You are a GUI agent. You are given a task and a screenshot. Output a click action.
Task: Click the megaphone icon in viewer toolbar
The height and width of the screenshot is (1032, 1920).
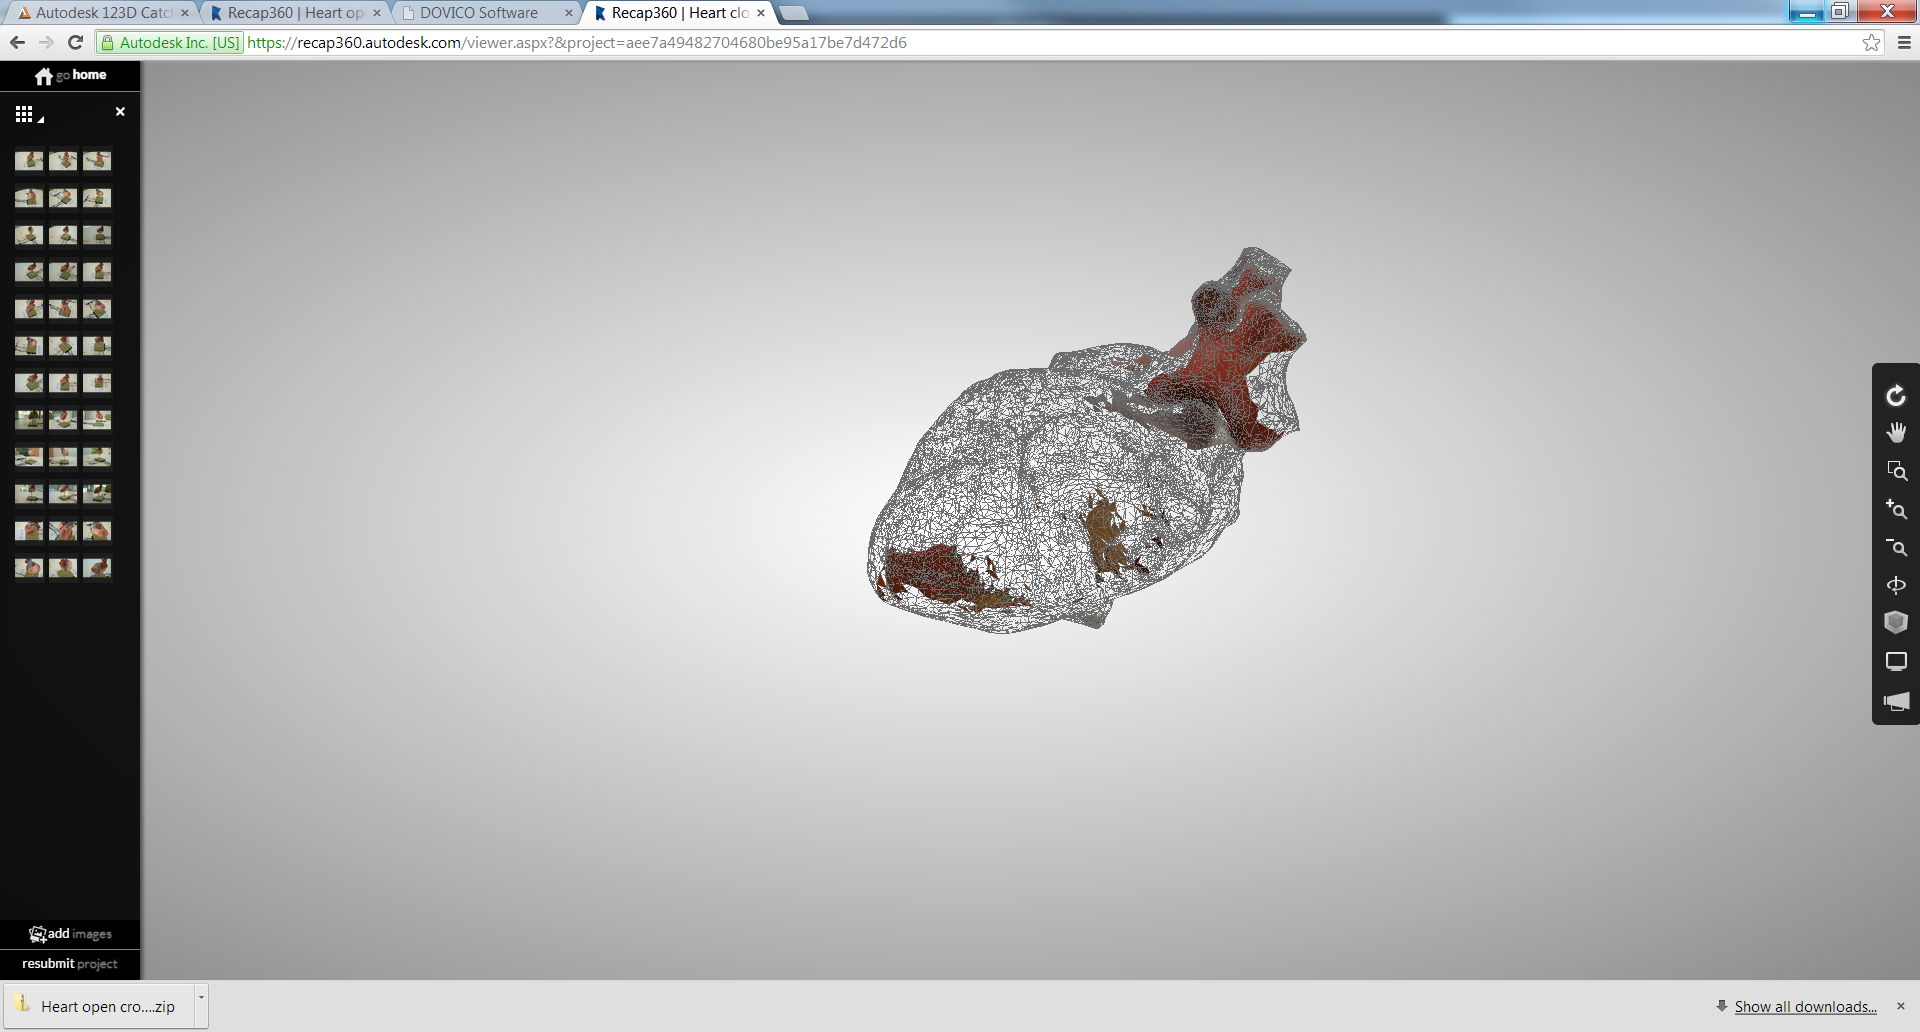(1896, 701)
